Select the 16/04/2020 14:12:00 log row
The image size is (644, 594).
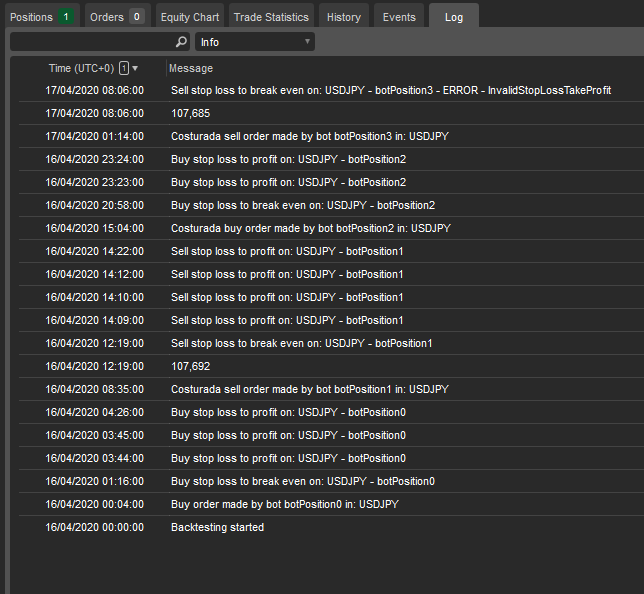(331, 274)
